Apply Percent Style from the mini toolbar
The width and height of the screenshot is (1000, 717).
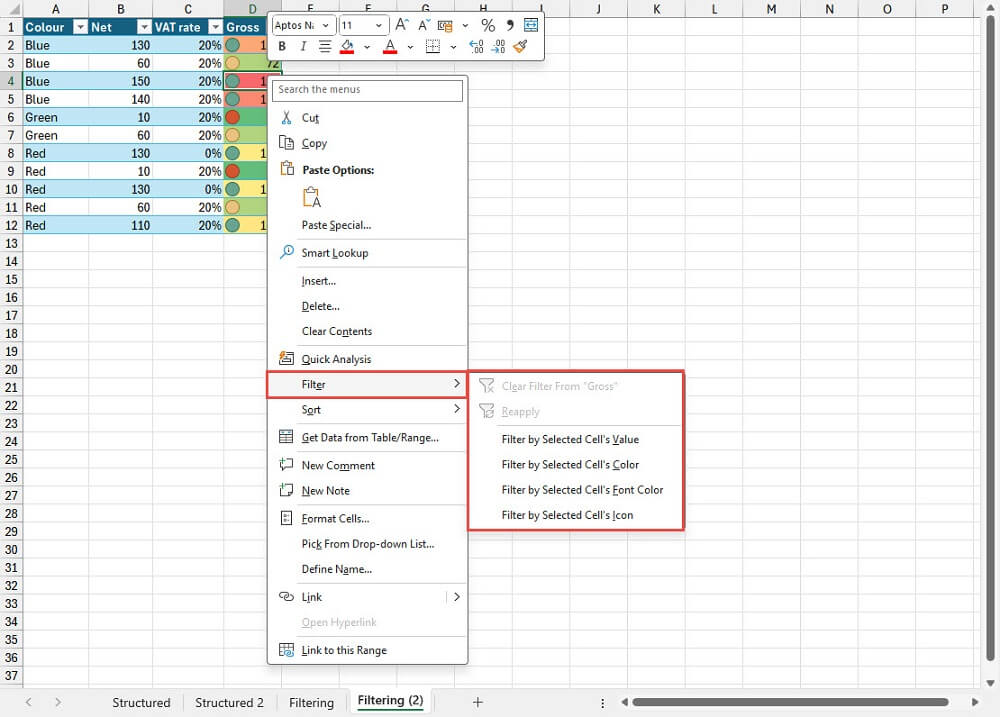(x=488, y=25)
